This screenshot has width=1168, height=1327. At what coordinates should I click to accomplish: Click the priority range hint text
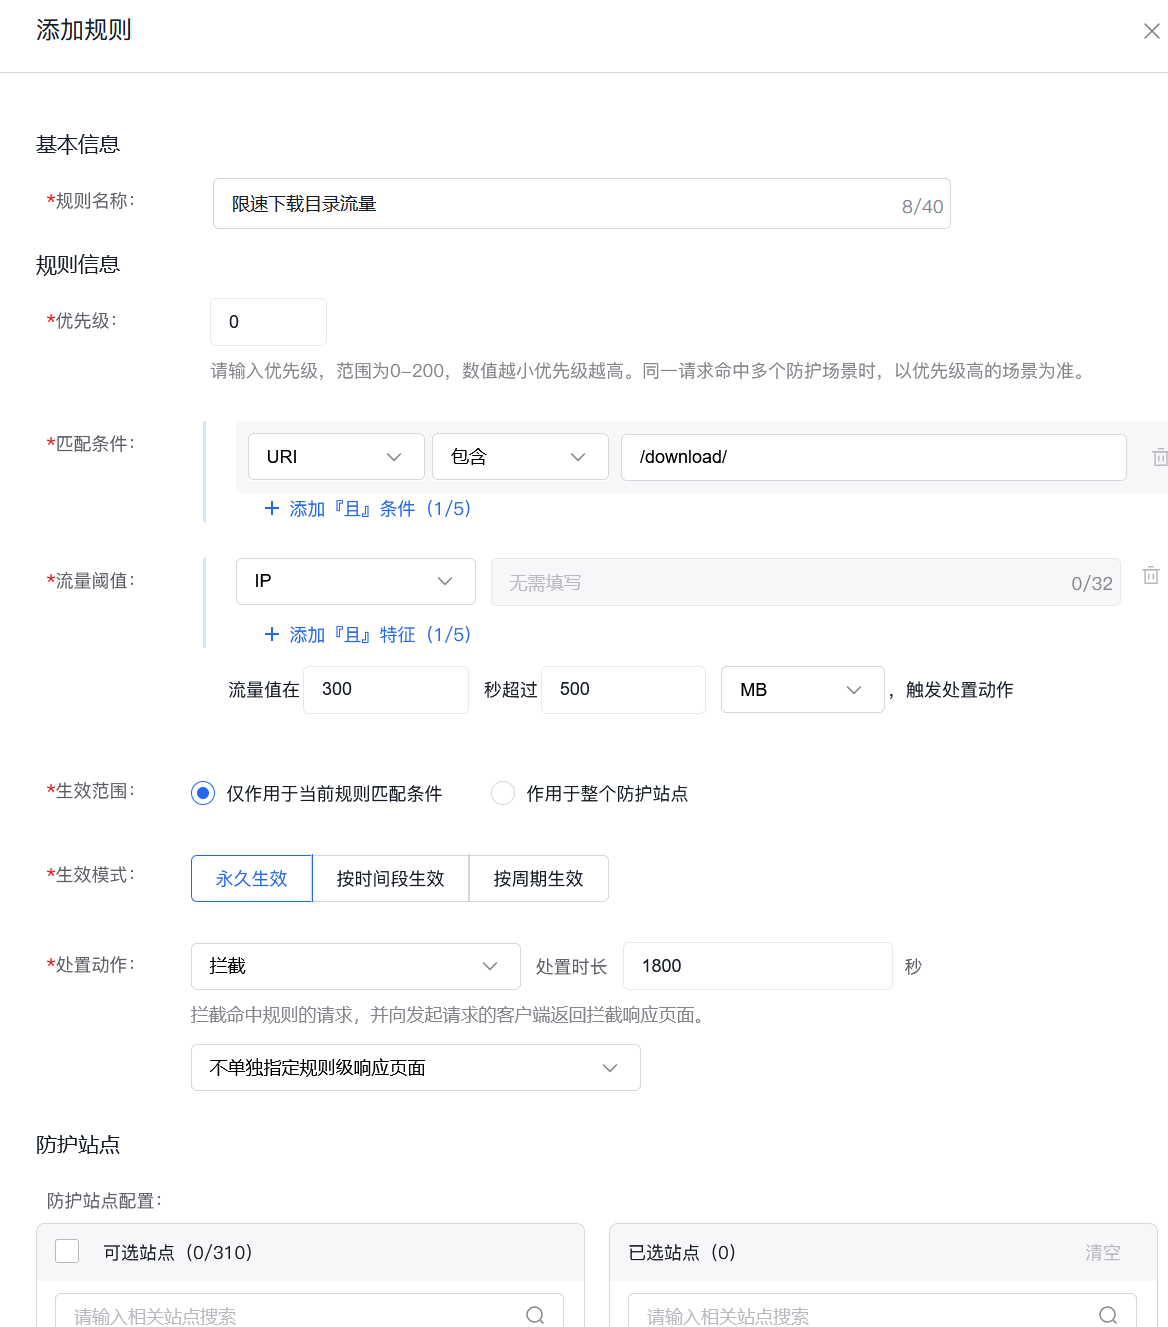click(650, 371)
